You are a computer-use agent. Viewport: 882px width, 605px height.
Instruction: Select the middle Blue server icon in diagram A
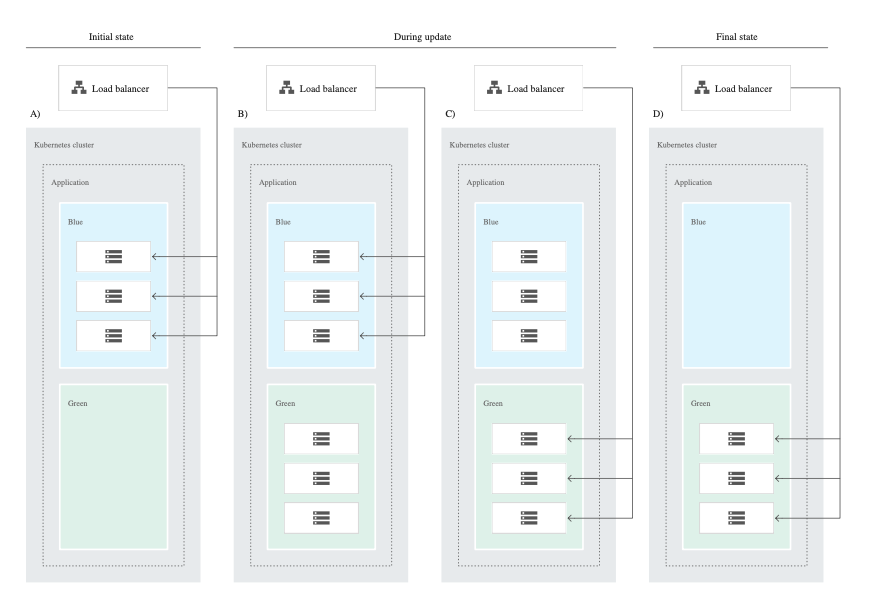coord(114,296)
